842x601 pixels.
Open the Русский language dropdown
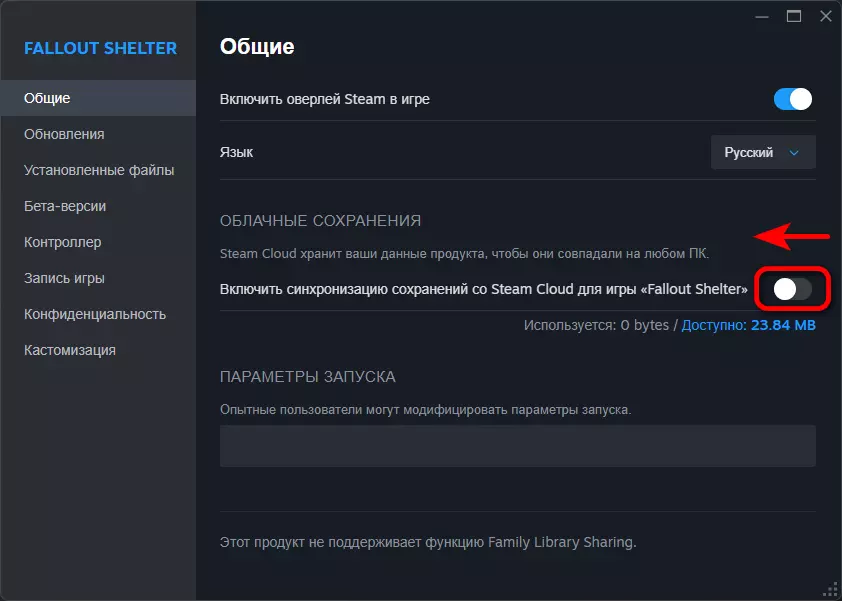(763, 153)
